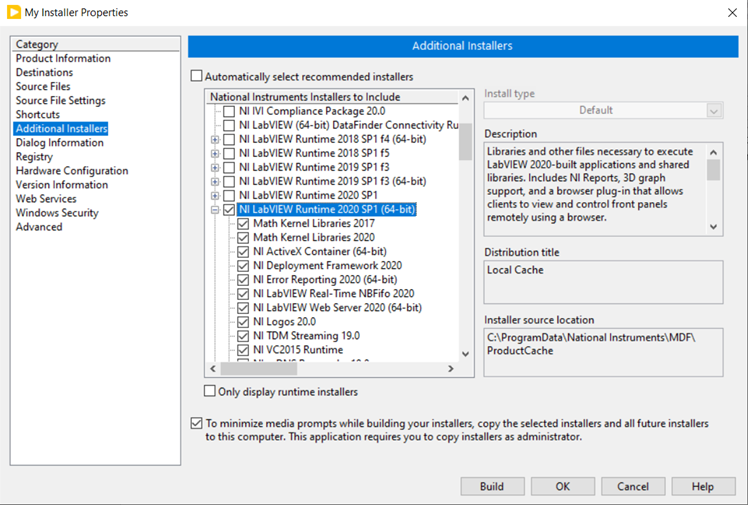The width and height of the screenshot is (748, 505).
Task: Check NI LabVIEW Runtime 2020 SP1 box
Action: coord(229,196)
